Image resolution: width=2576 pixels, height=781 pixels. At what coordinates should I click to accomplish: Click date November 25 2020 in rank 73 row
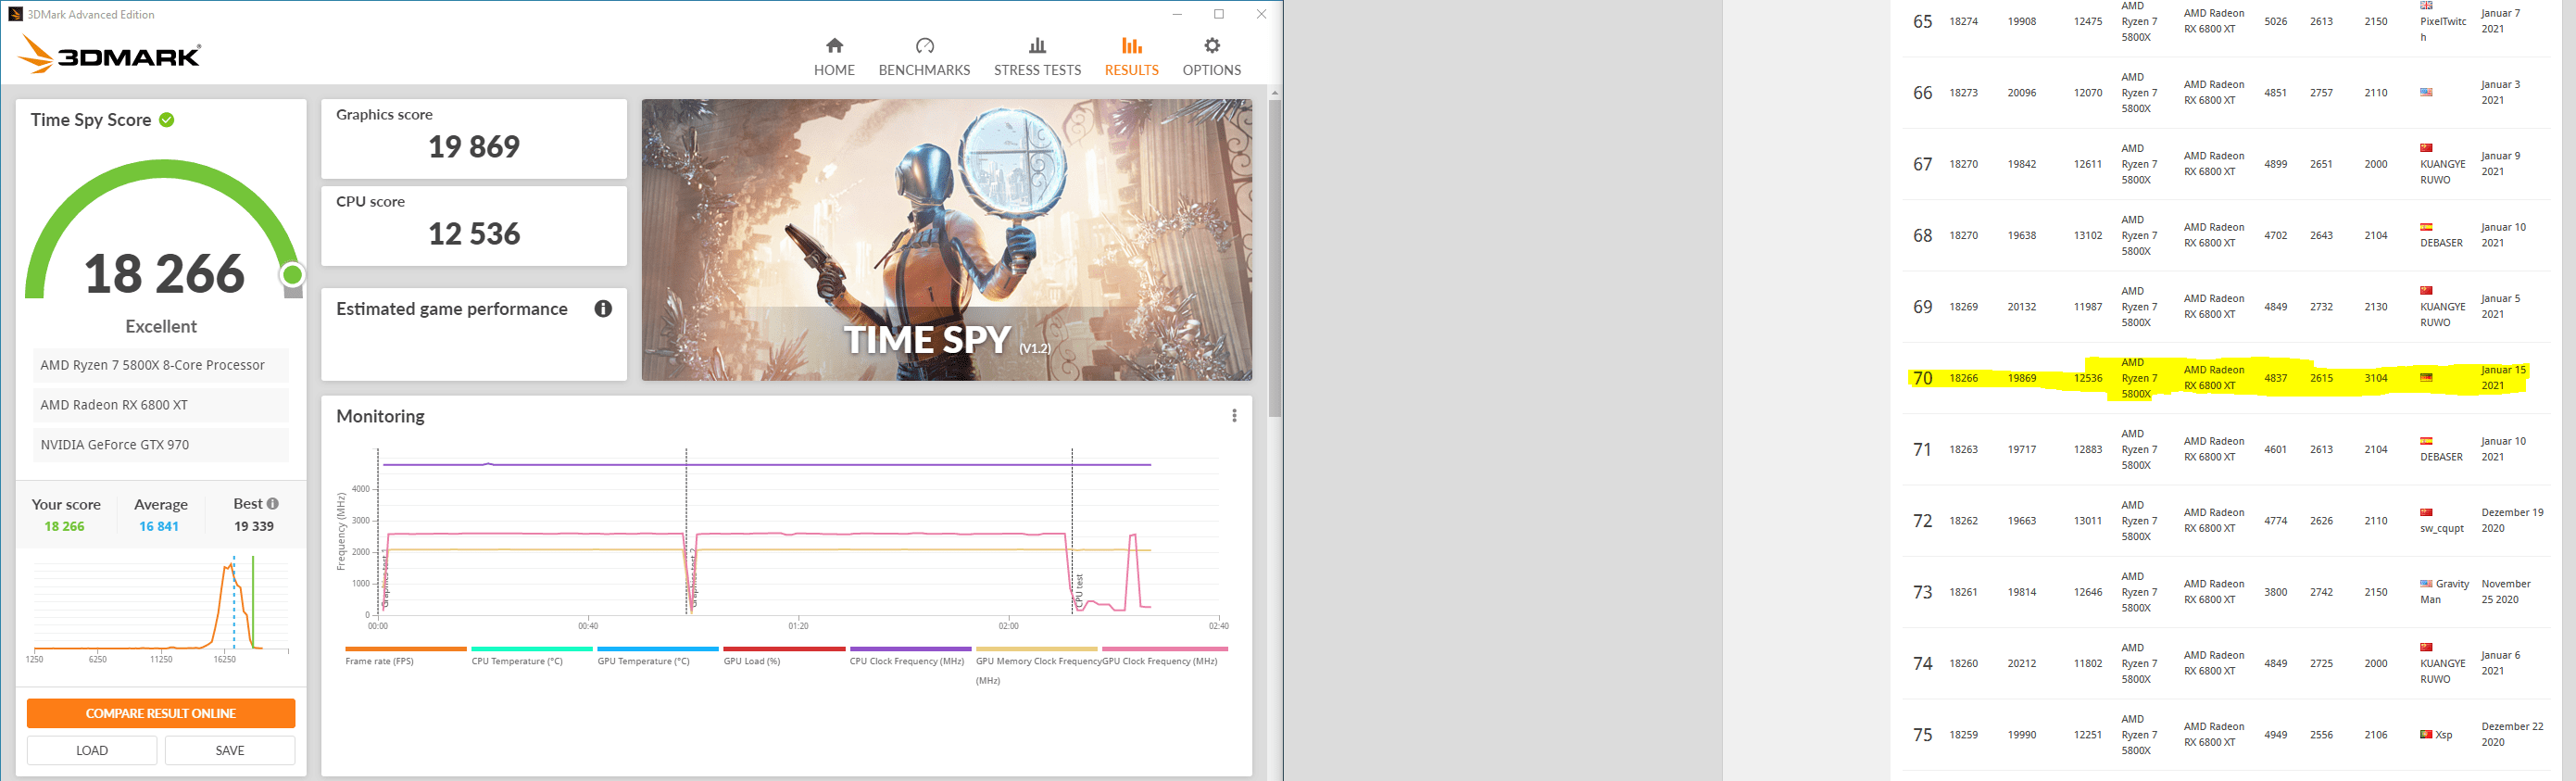[x=2506, y=592]
